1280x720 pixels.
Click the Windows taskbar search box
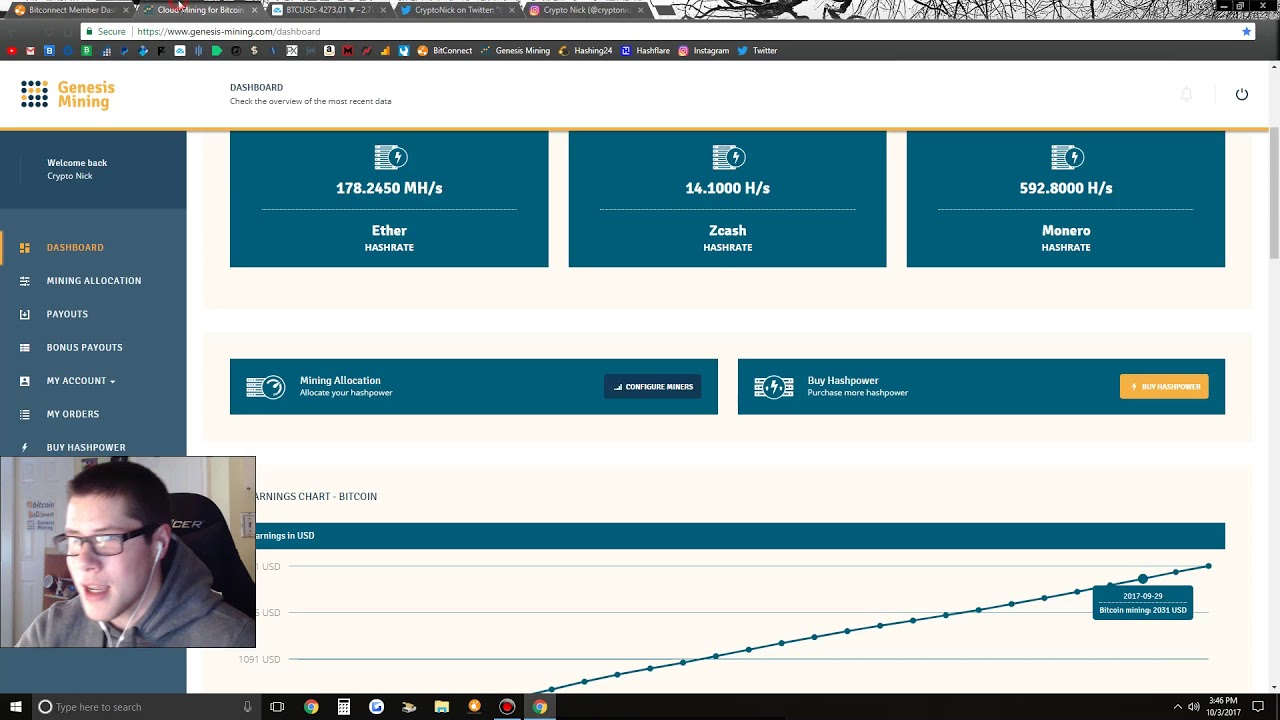(145, 707)
